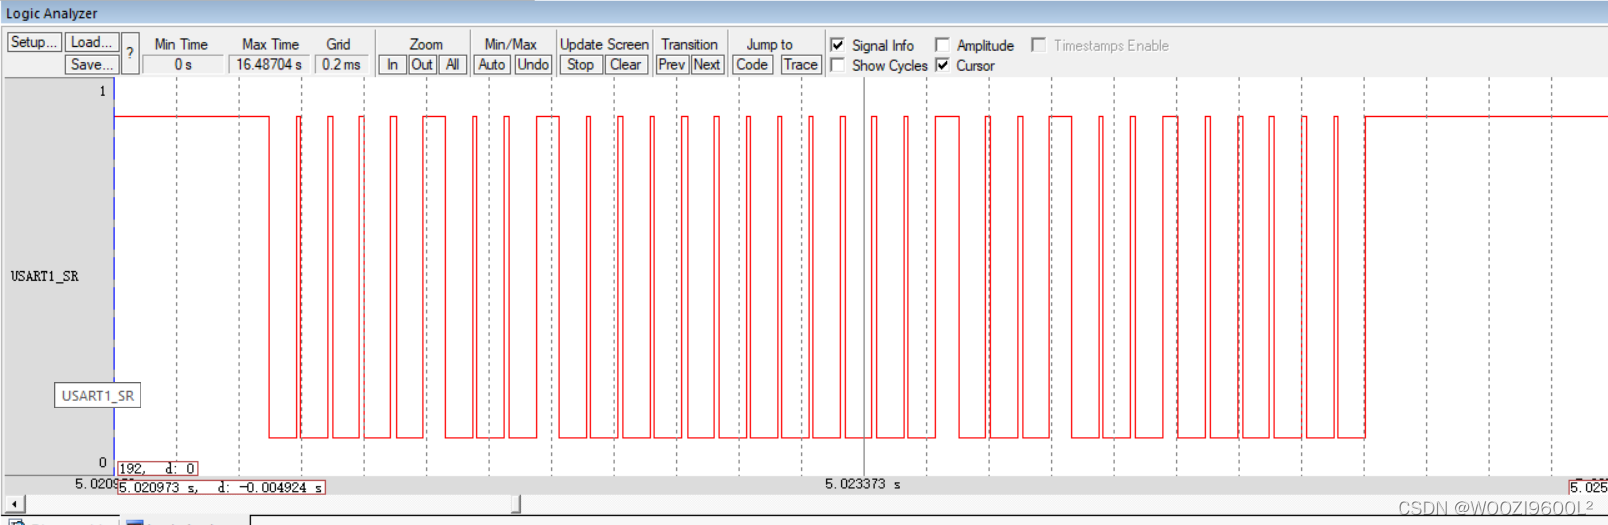This screenshot has width=1608, height=525.
Task: Click the cursor time 5.023373 s
Action: coord(862,484)
